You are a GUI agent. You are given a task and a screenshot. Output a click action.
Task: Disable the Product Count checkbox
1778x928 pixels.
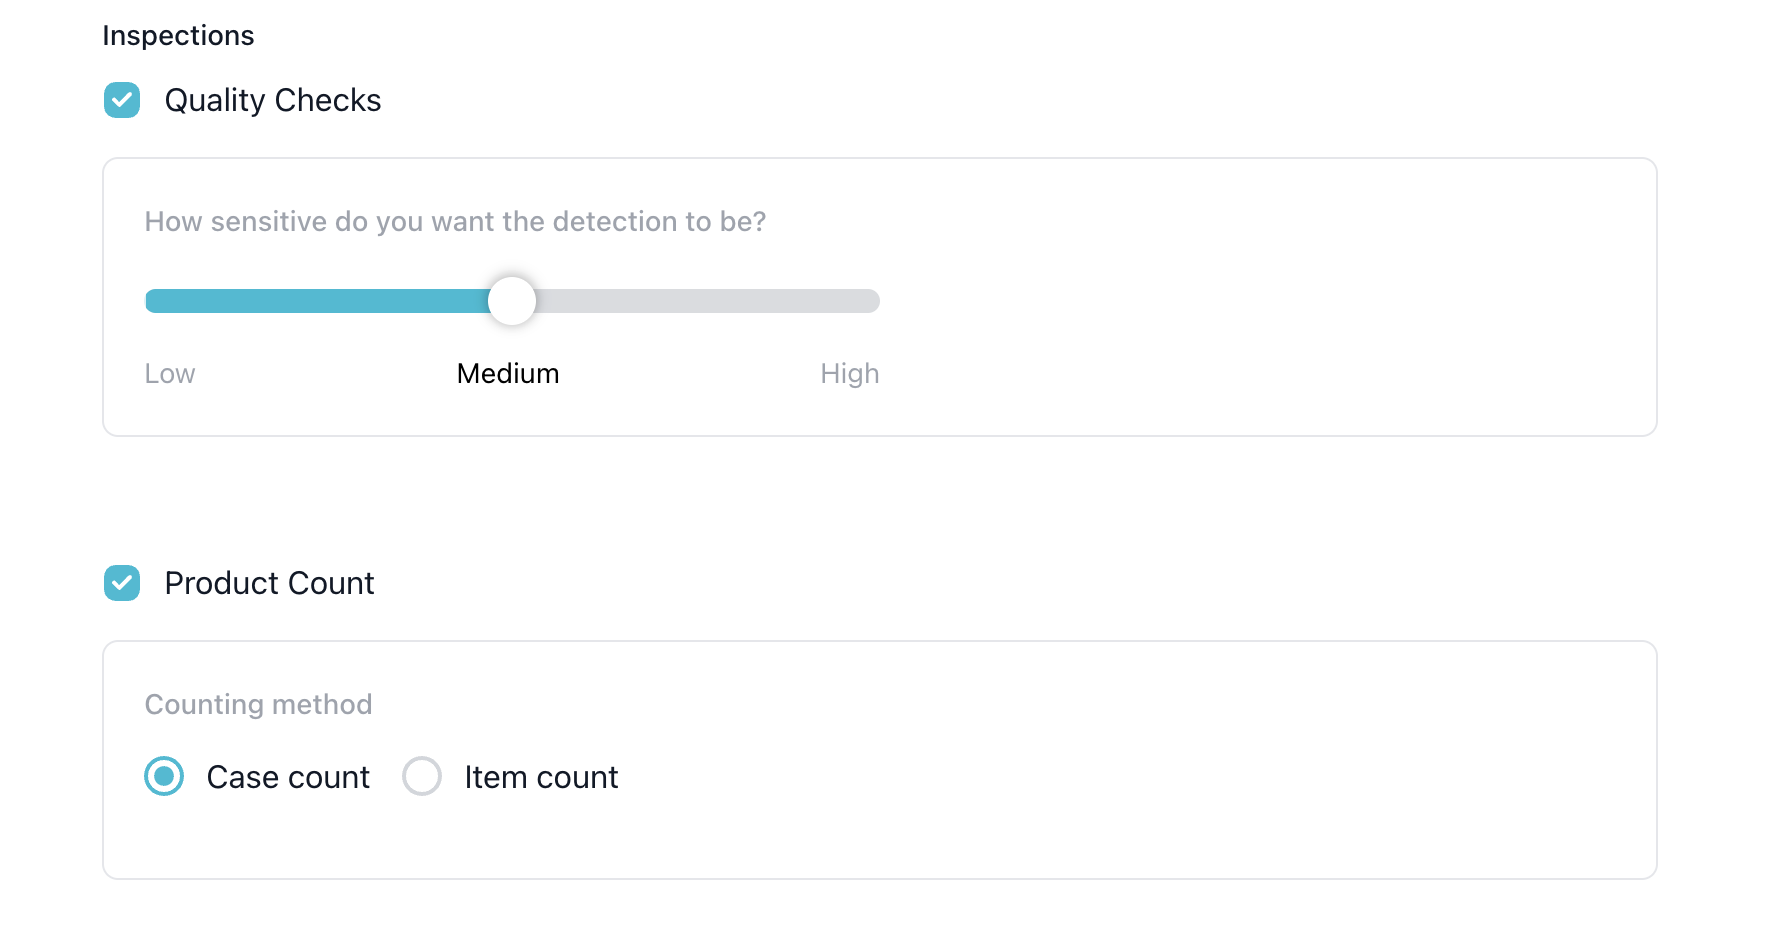pyautogui.click(x=122, y=583)
